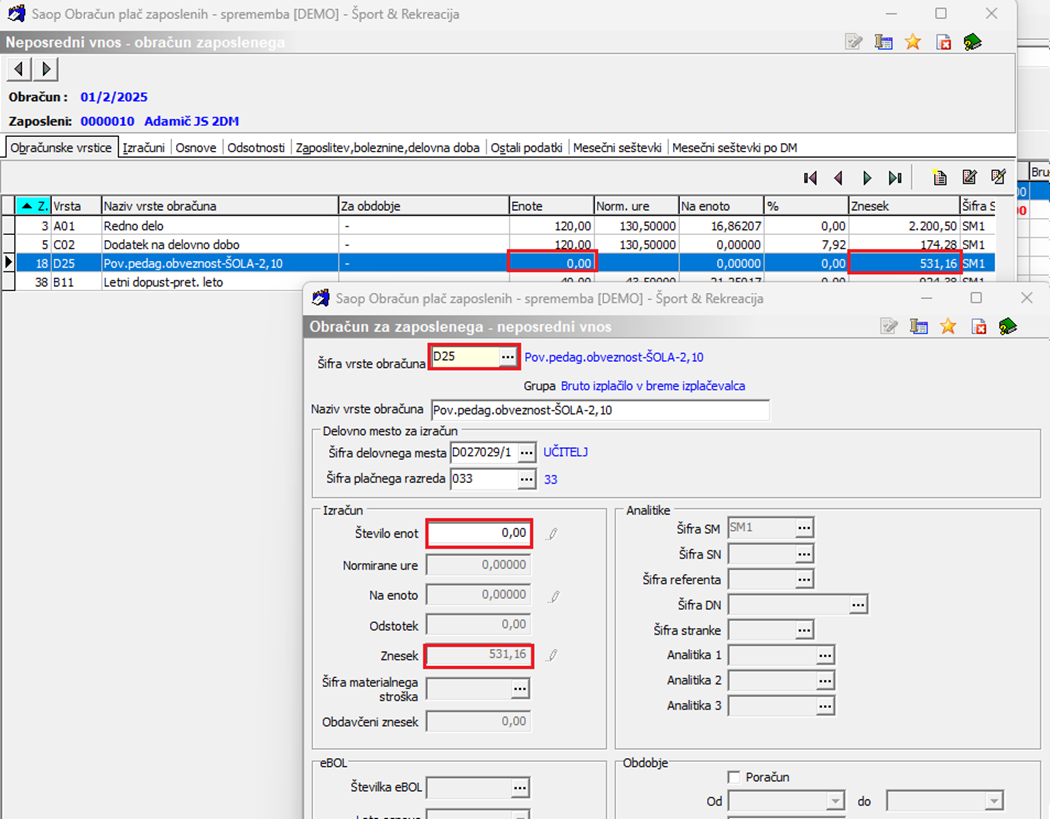Open the help book icon in the dialog
Screen dimensions: 1050x819
[x=1007, y=326]
